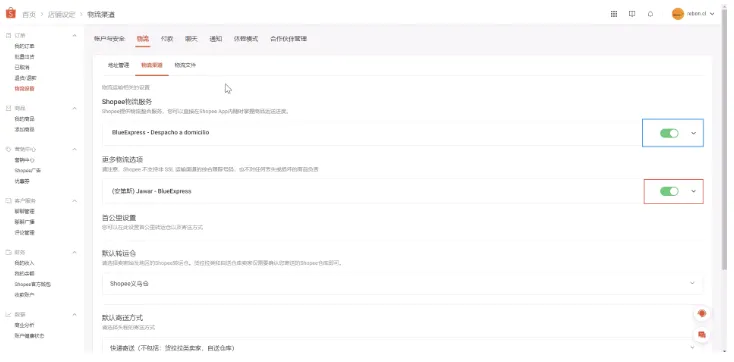Open 退货/退款 in the sidebar

point(25,78)
